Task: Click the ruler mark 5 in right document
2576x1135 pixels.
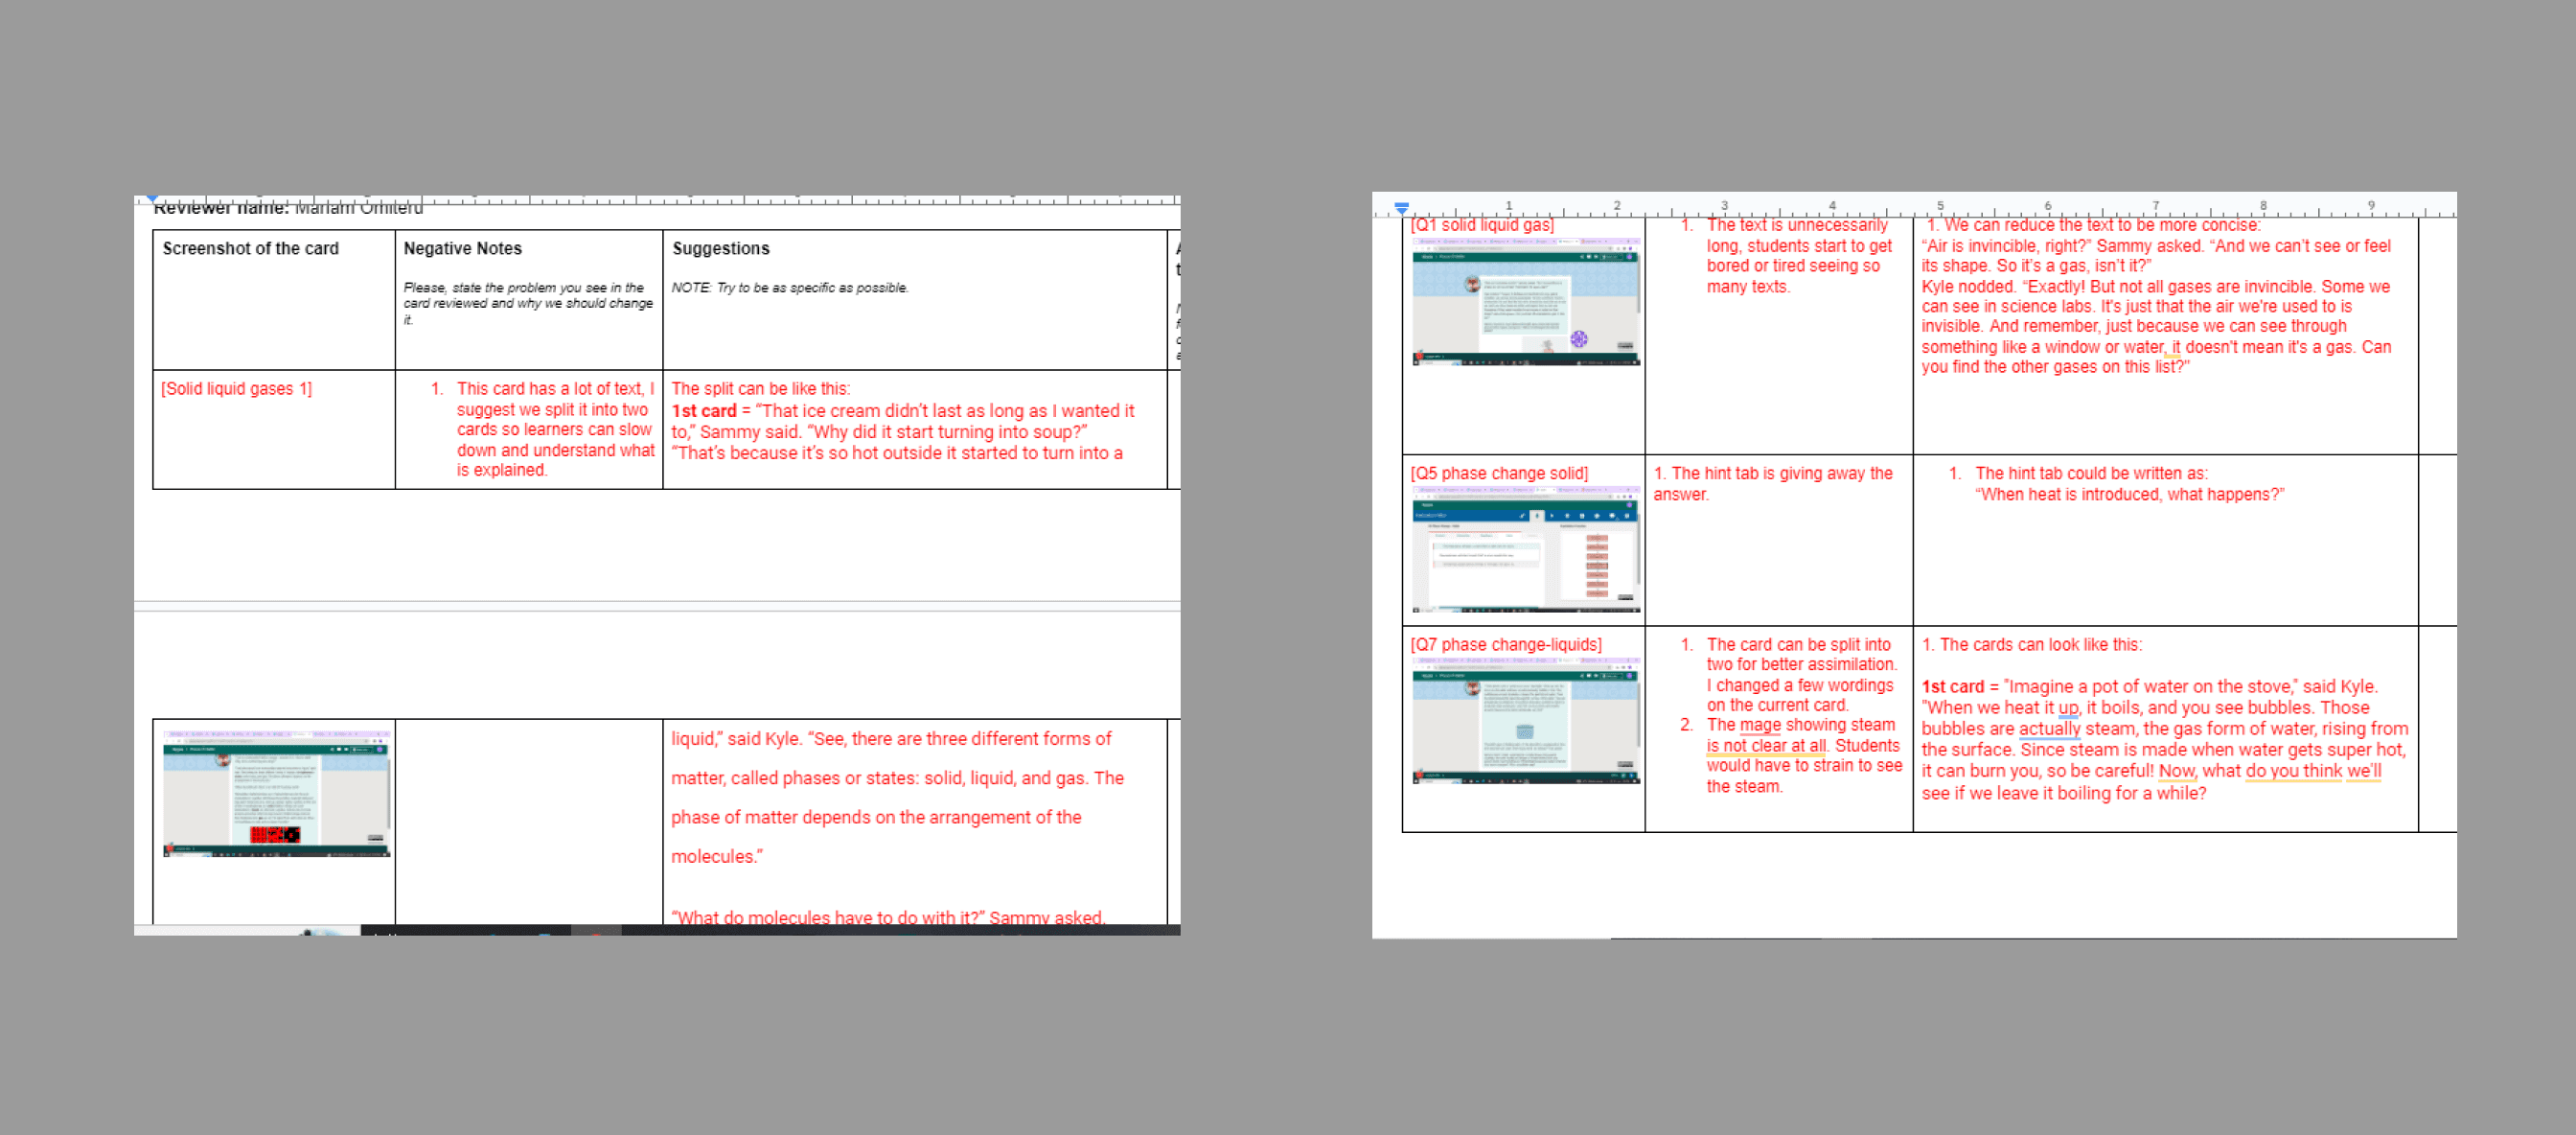Action: 1940,206
